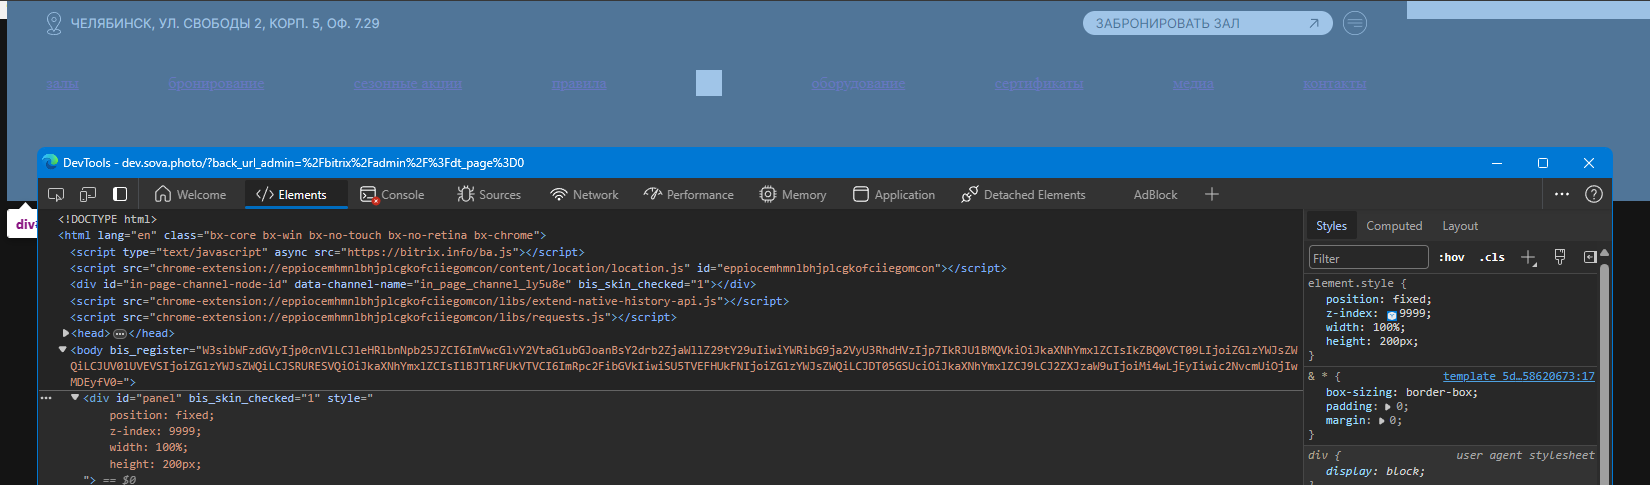The width and height of the screenshot is (1650, 485).
Task: Click the "display: block;" declaration
Action: [x=1375, y=471]
